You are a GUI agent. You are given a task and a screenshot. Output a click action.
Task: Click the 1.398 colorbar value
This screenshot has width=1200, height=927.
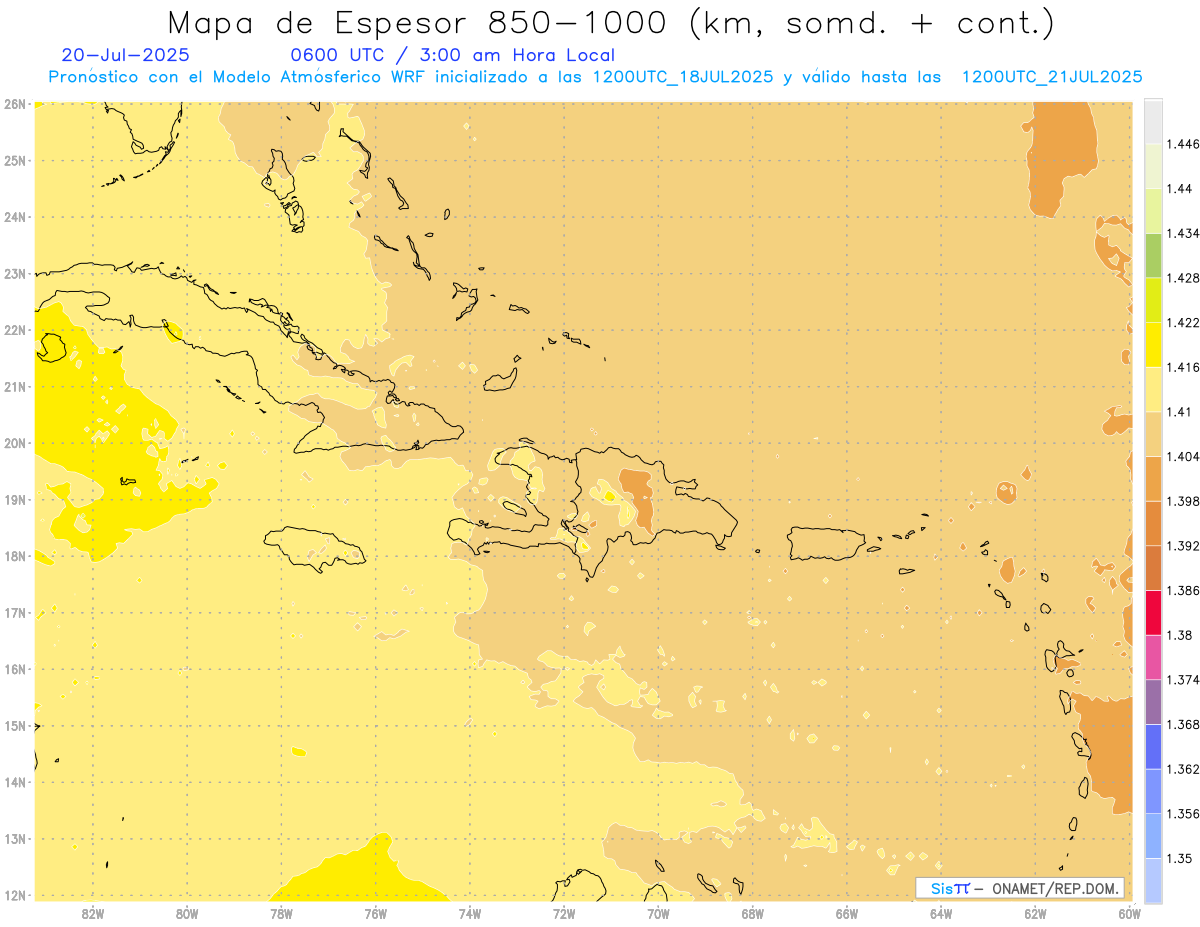pos(1183,501)
